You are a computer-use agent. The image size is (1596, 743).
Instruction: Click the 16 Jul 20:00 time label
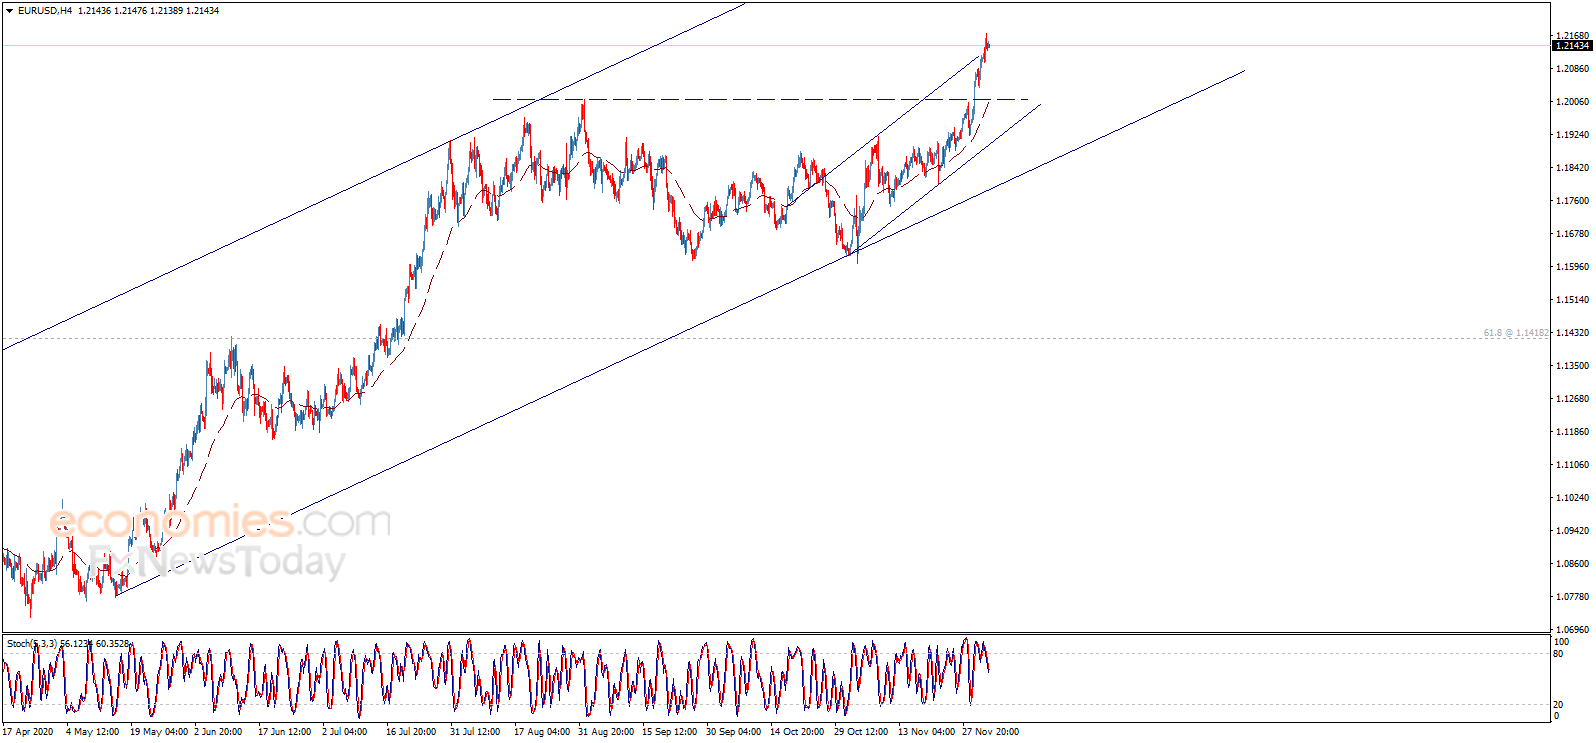tap(411, 732)
